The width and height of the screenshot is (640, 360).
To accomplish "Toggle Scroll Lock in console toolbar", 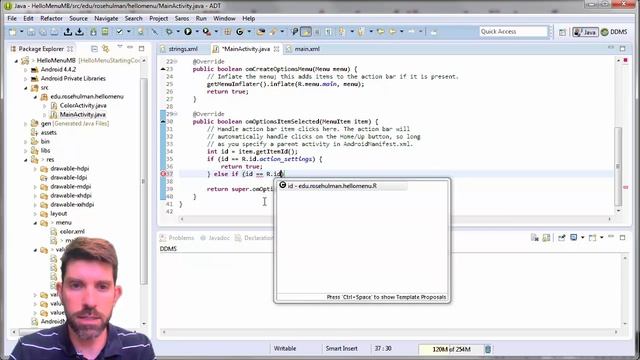I will click(x=546, y=238).
